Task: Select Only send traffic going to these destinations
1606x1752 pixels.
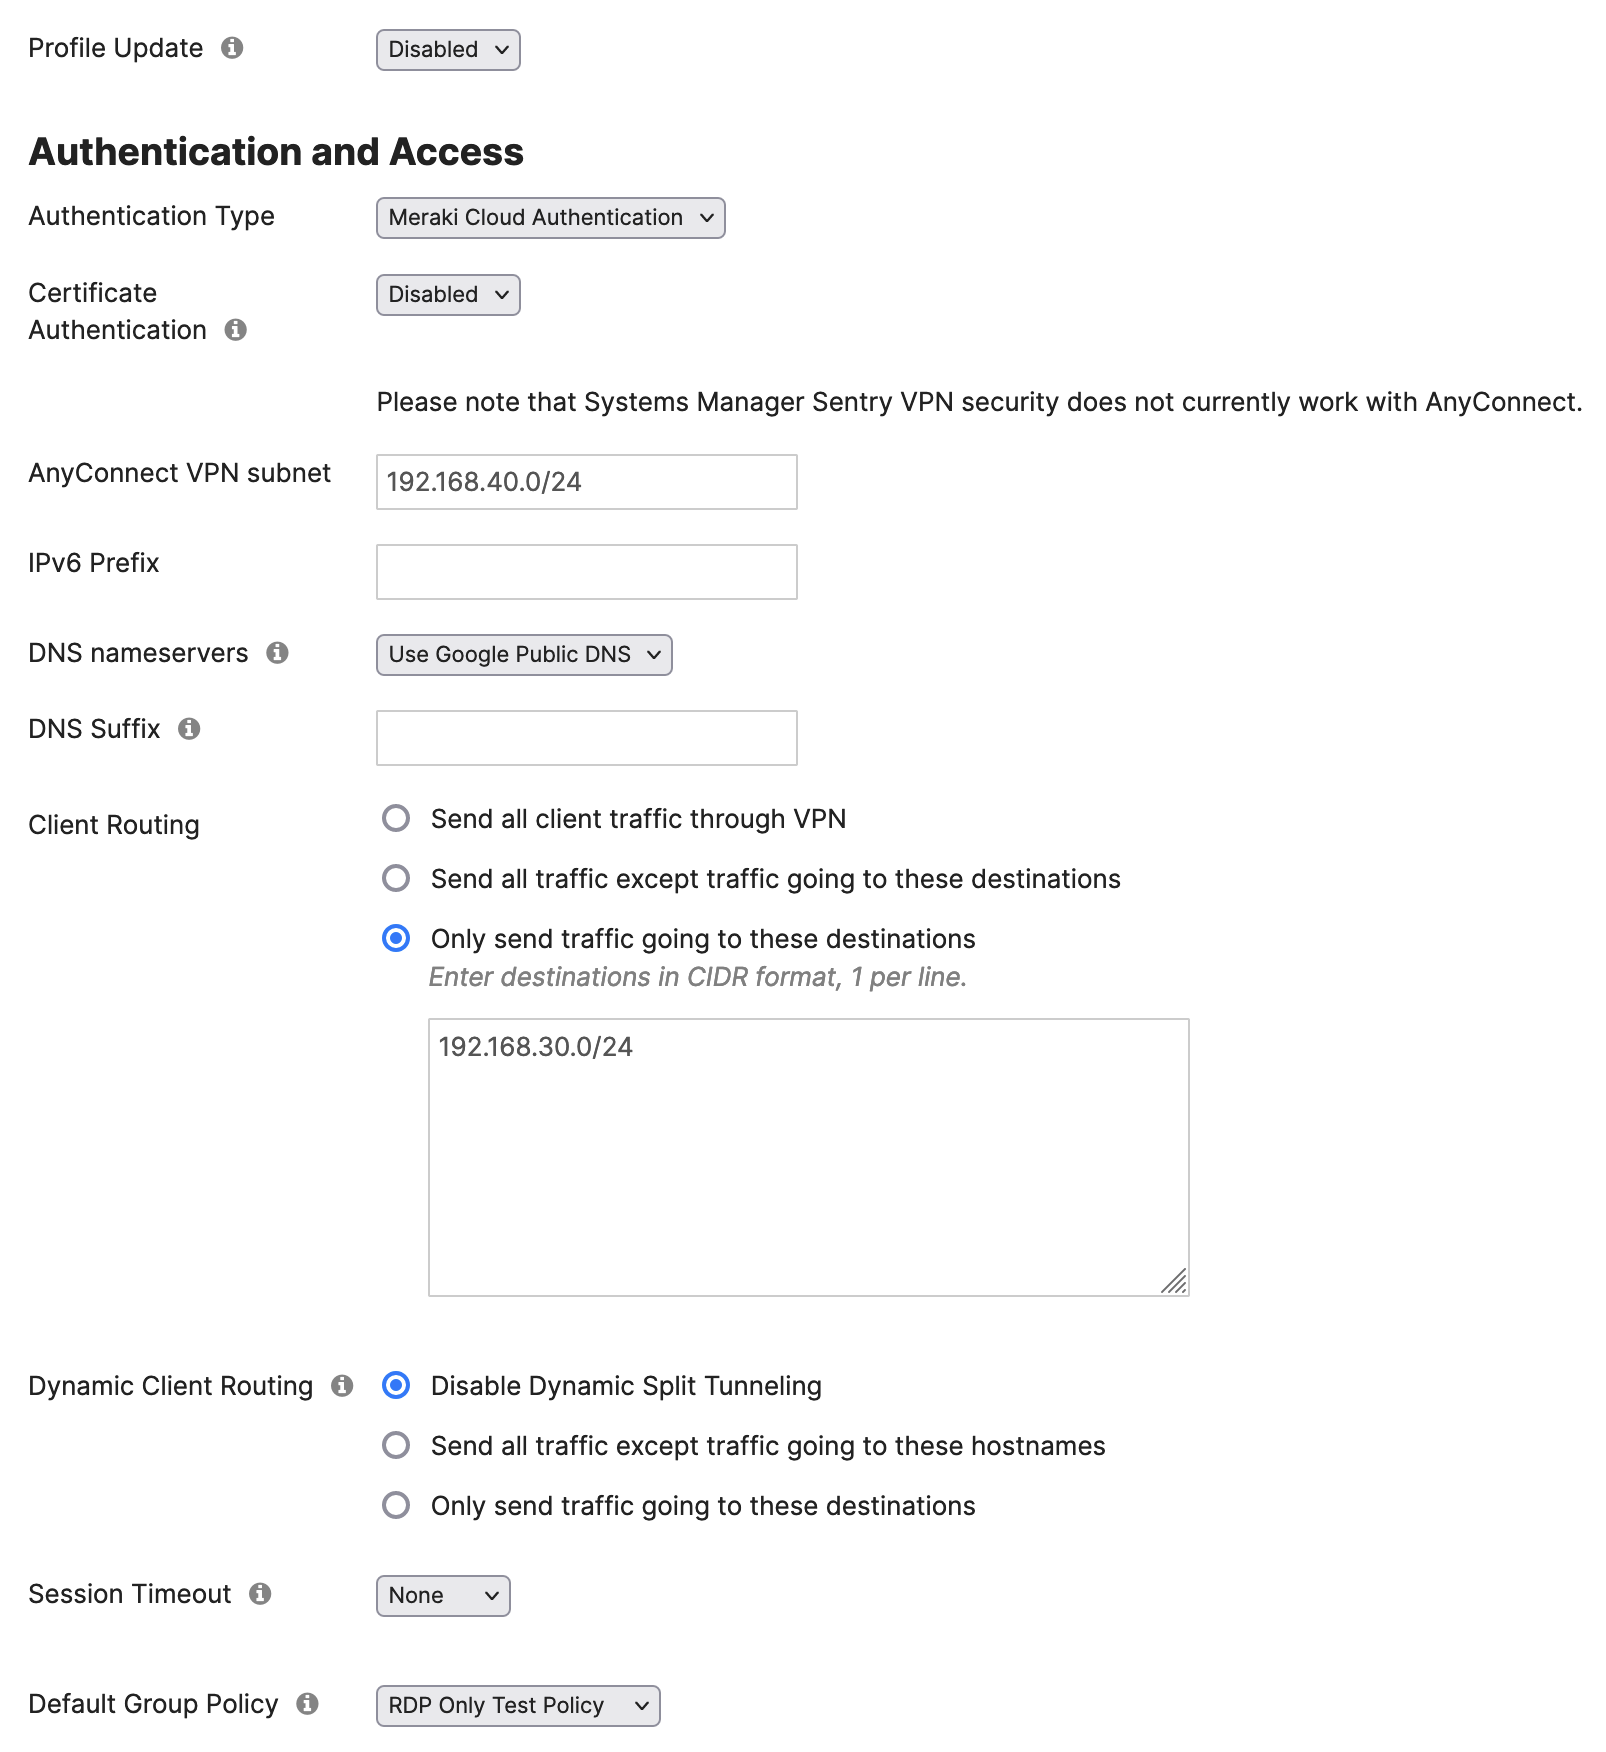Action: 396,938
